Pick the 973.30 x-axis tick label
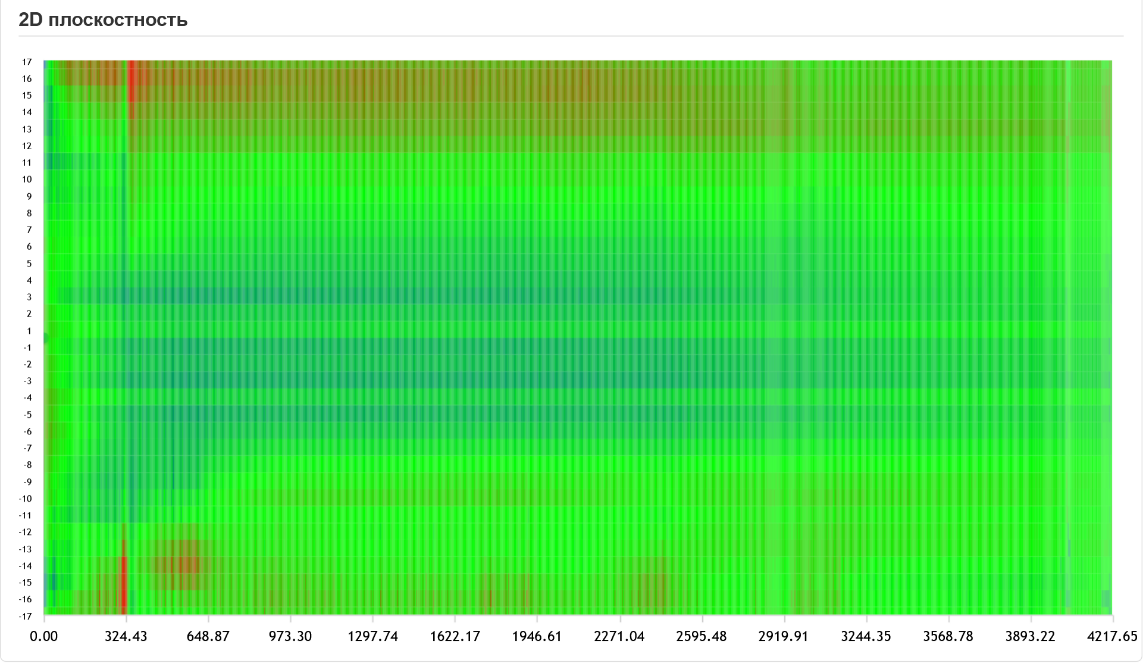1145x671 pixels. [290, 635]
